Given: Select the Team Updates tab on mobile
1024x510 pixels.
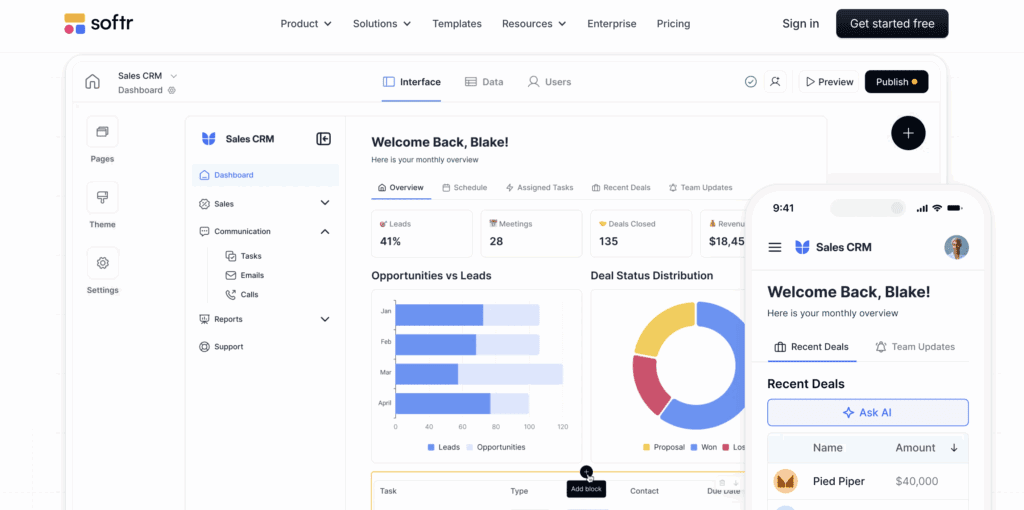Looking at the screenshot, I should click(914, 347).
